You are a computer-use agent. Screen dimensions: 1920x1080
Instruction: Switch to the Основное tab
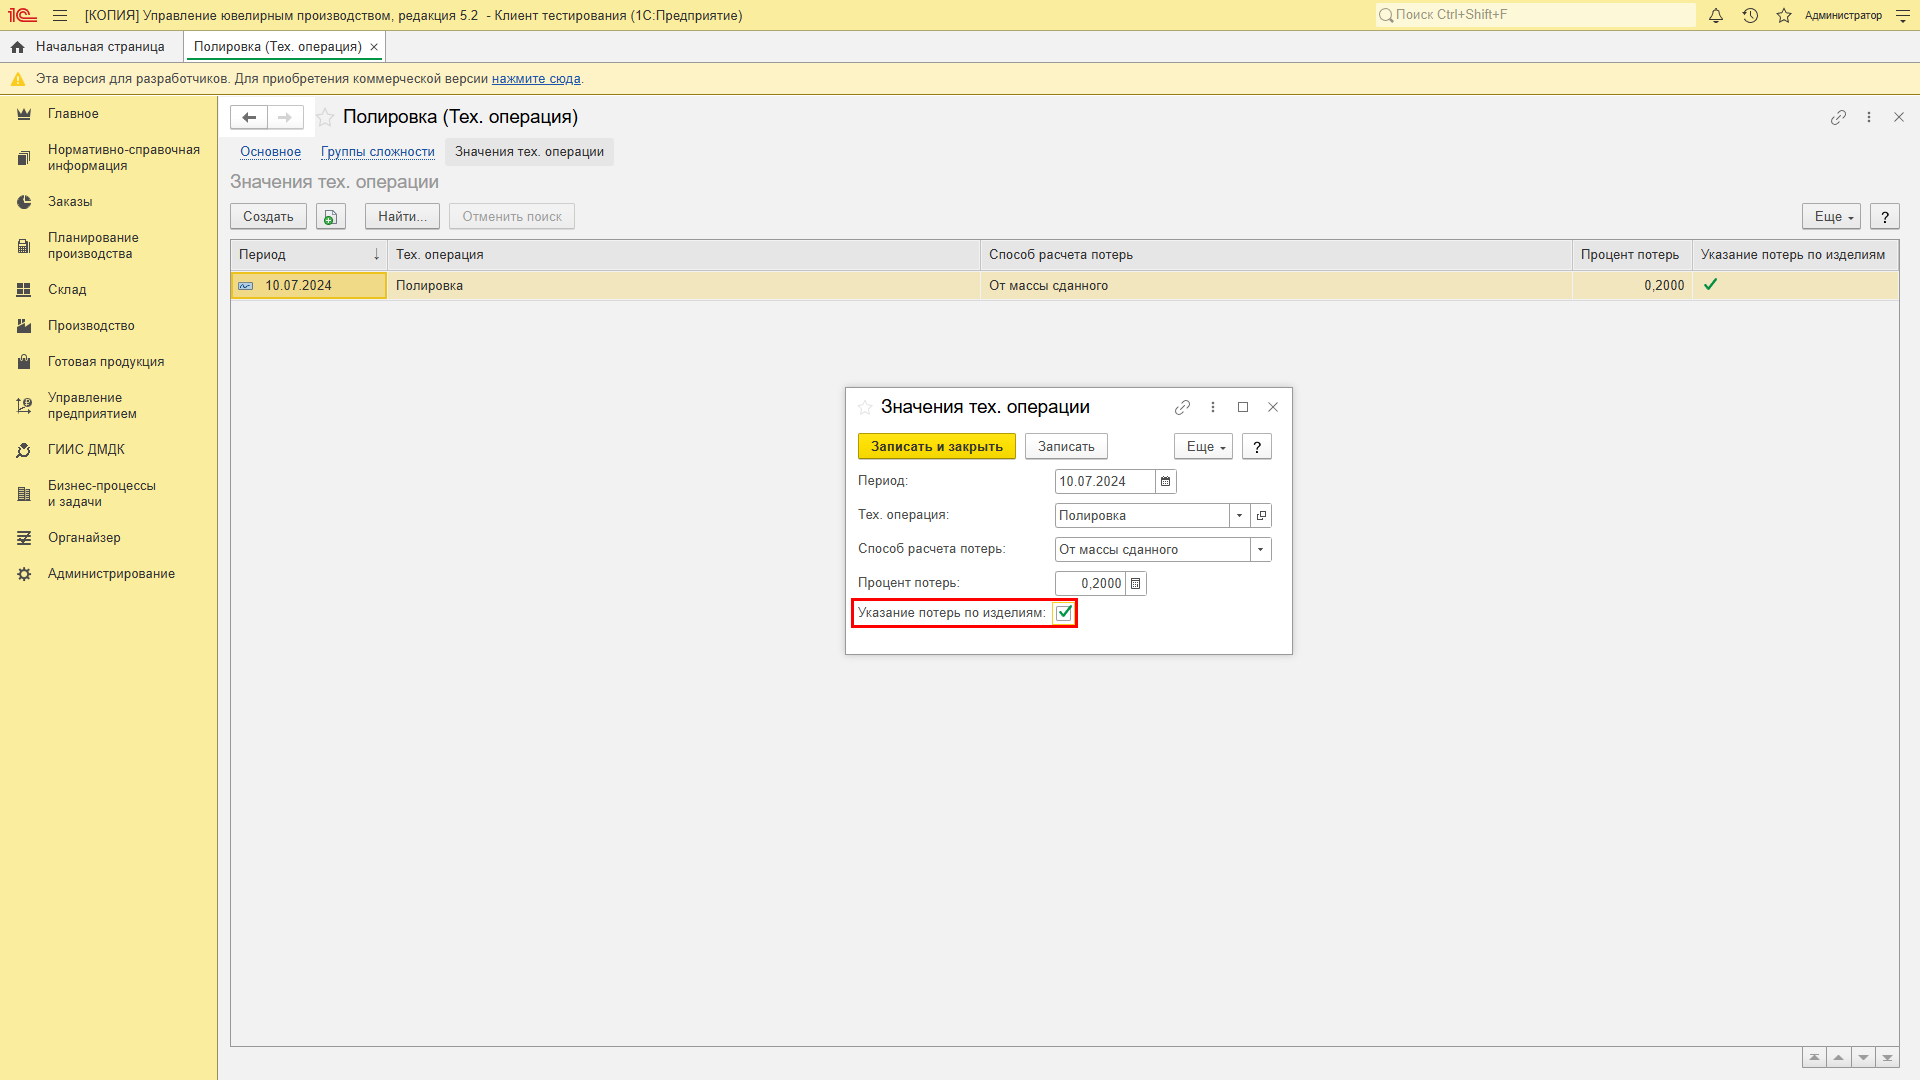pos(270,152)
